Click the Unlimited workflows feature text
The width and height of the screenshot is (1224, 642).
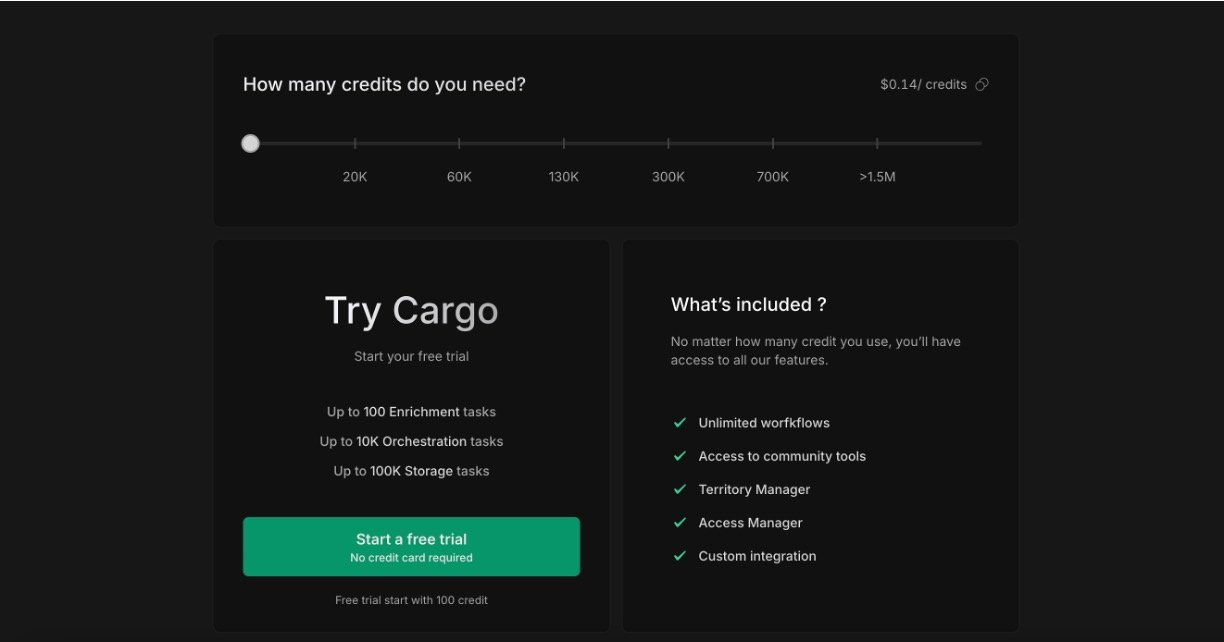pos(764,423)
